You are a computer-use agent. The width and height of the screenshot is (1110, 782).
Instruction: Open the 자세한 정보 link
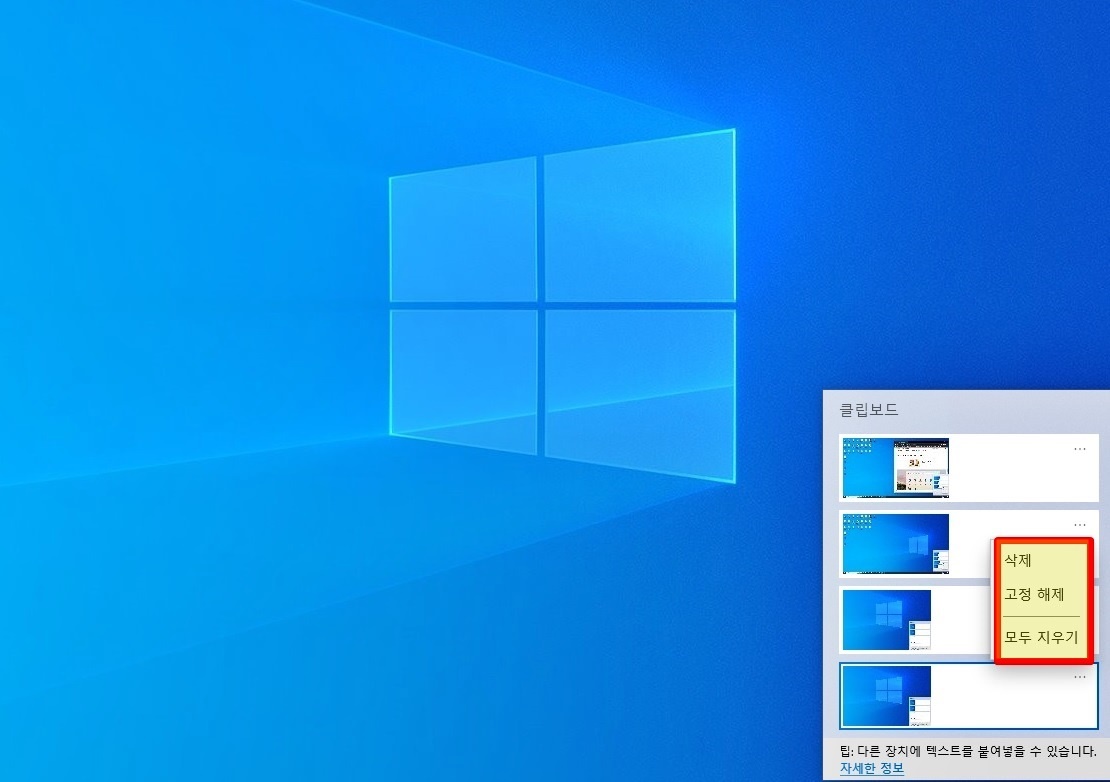coord(871,769)
